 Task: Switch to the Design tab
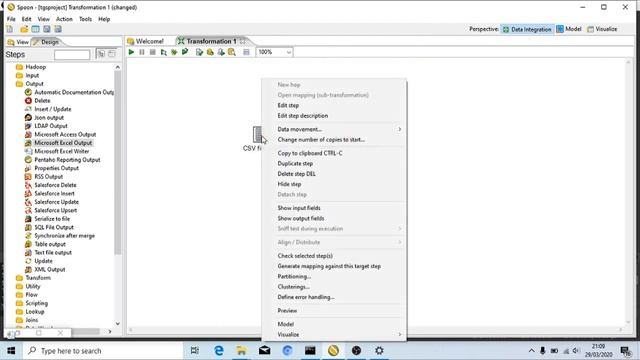pyautogui.click(x=46, y=42)
